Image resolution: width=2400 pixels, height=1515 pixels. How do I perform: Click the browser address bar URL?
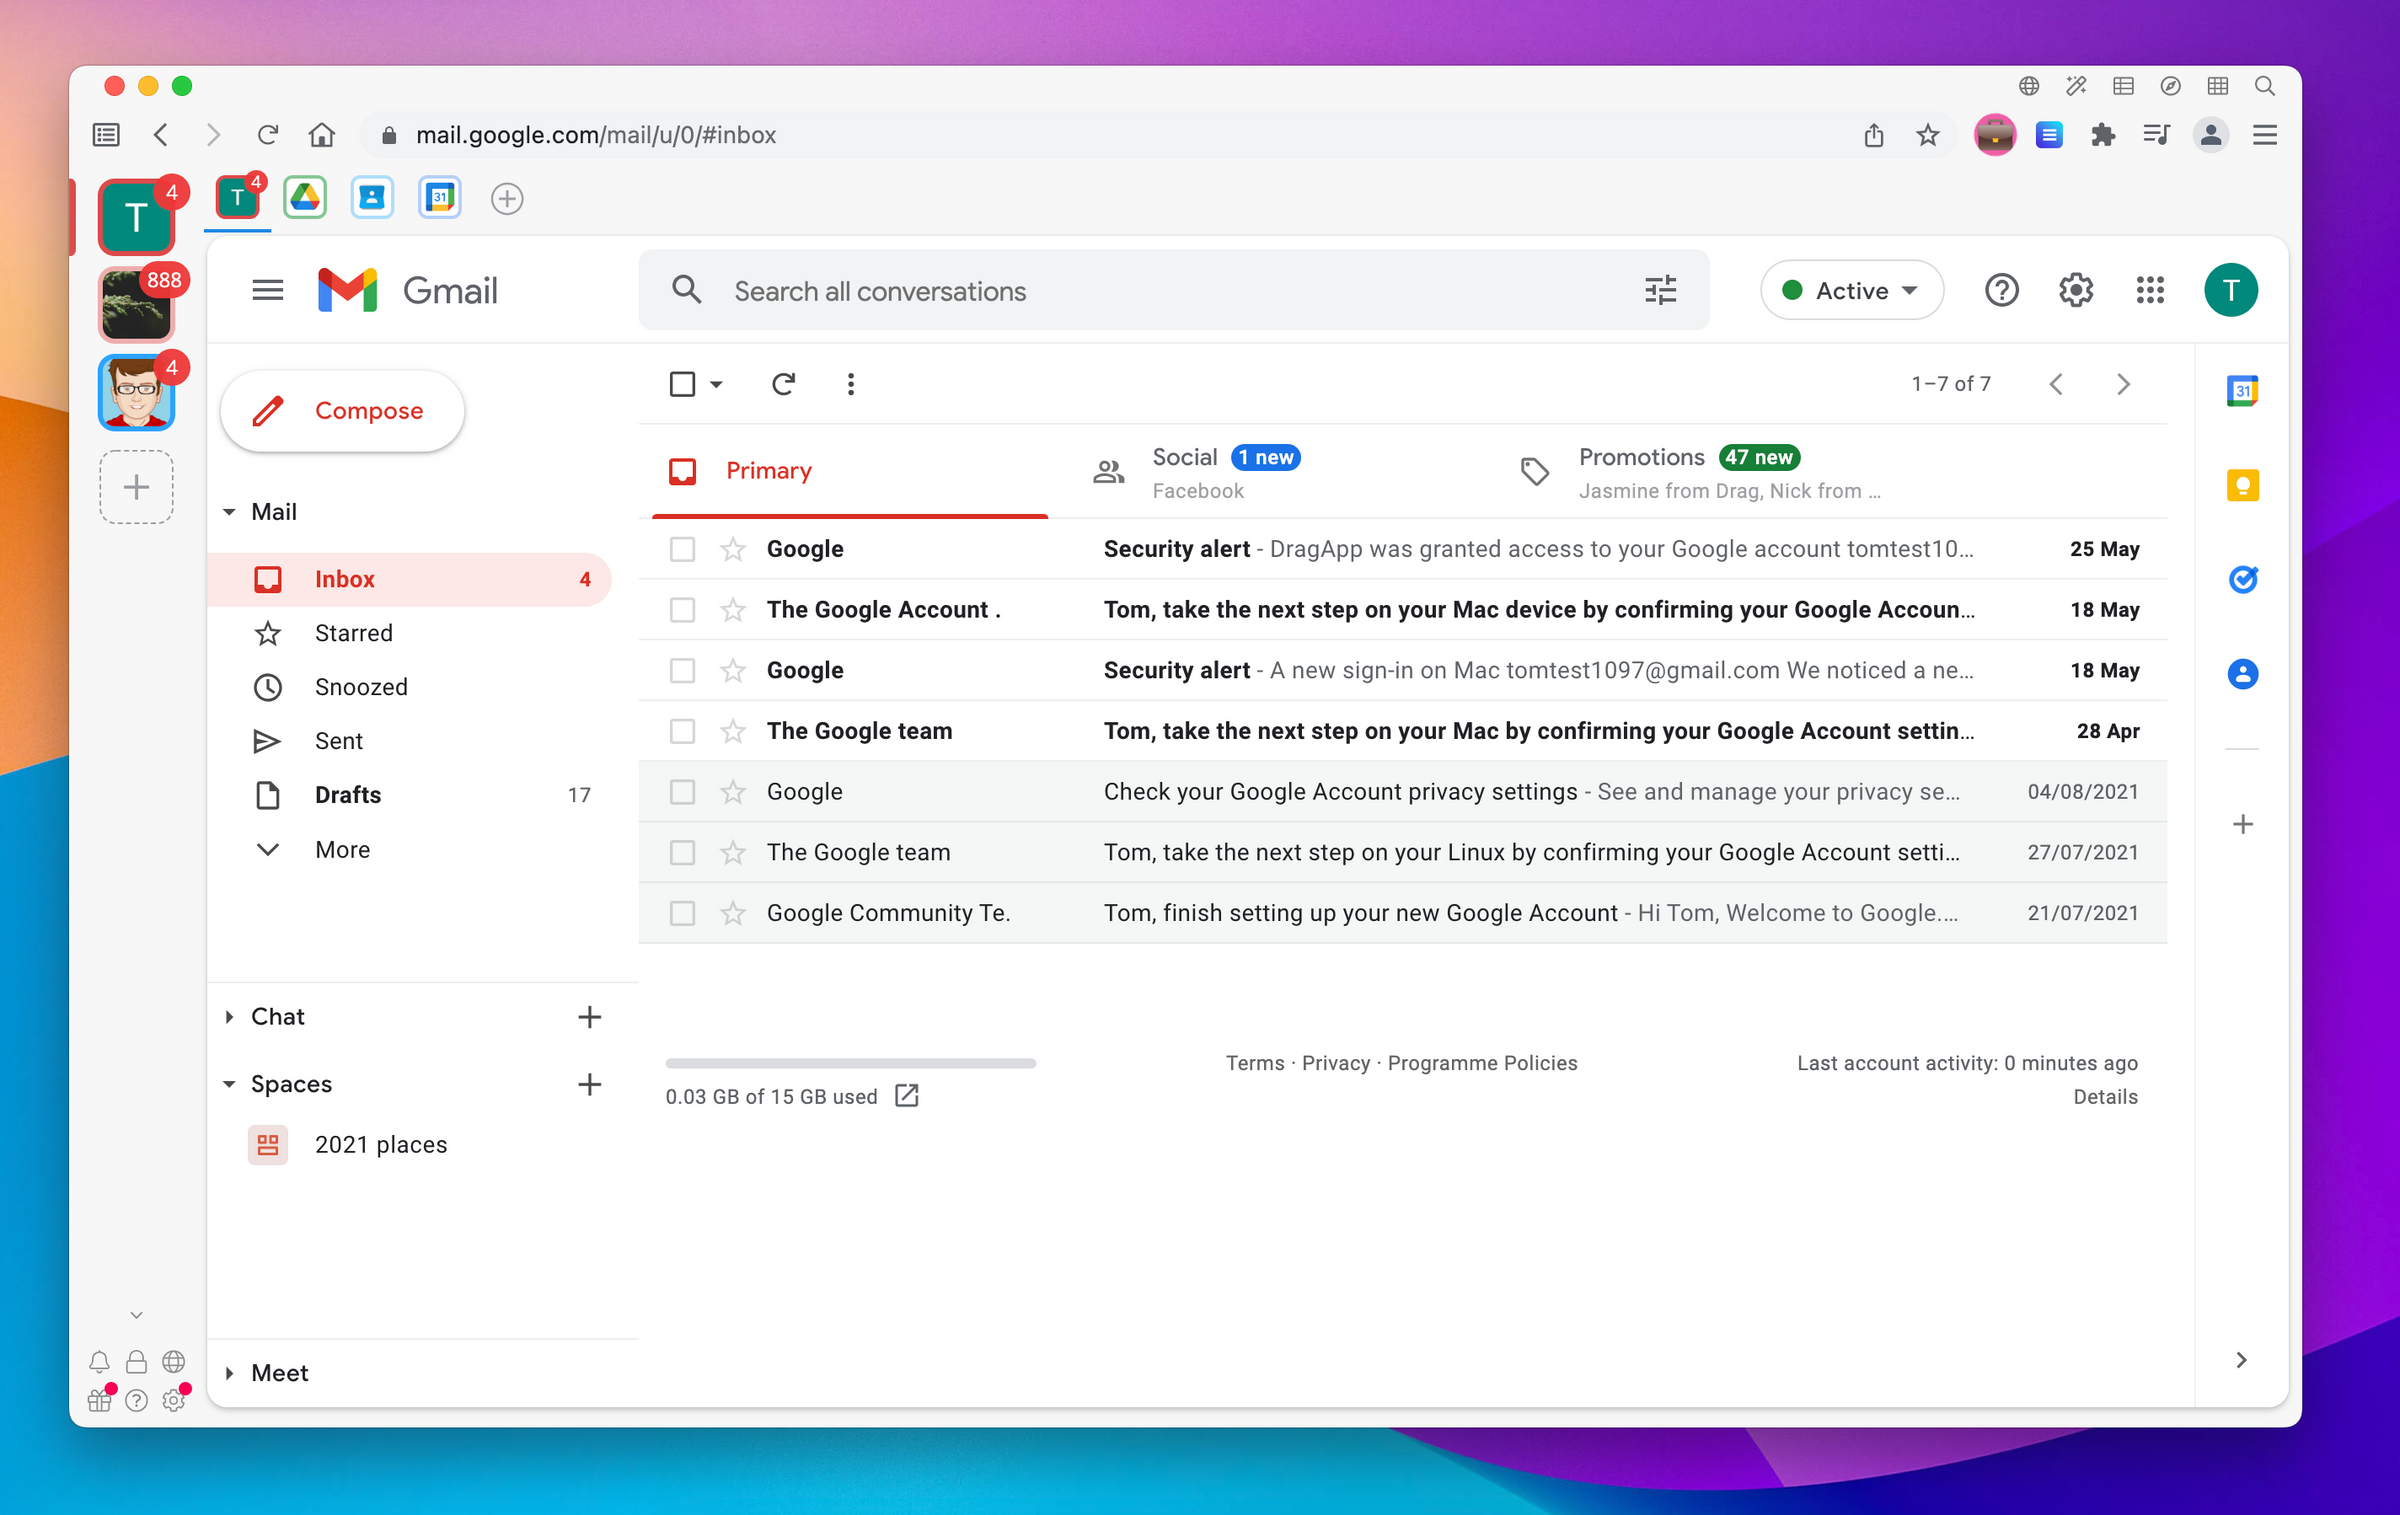point(596,135)
